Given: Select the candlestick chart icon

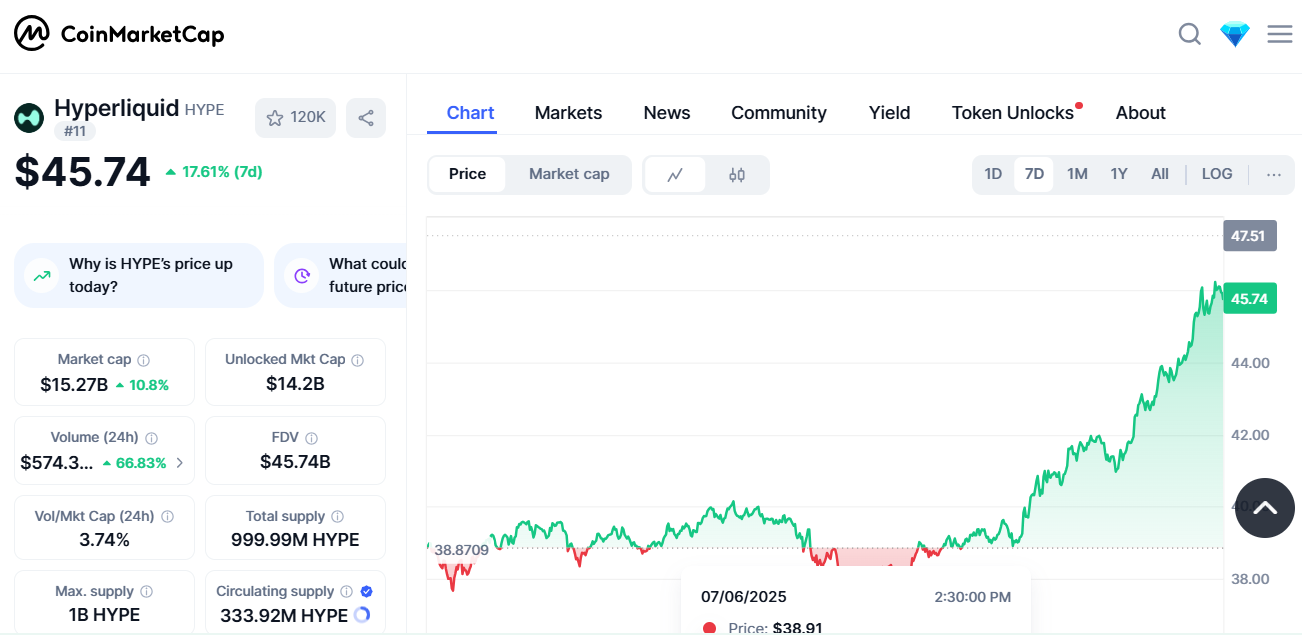Looking at the screenshot, I should 737,174.
